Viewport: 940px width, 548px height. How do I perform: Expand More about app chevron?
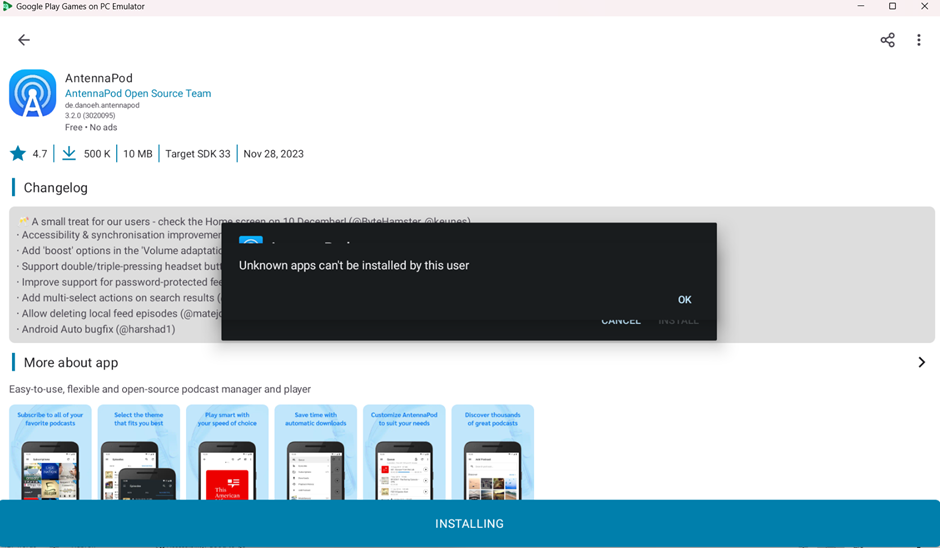[921, 362]
